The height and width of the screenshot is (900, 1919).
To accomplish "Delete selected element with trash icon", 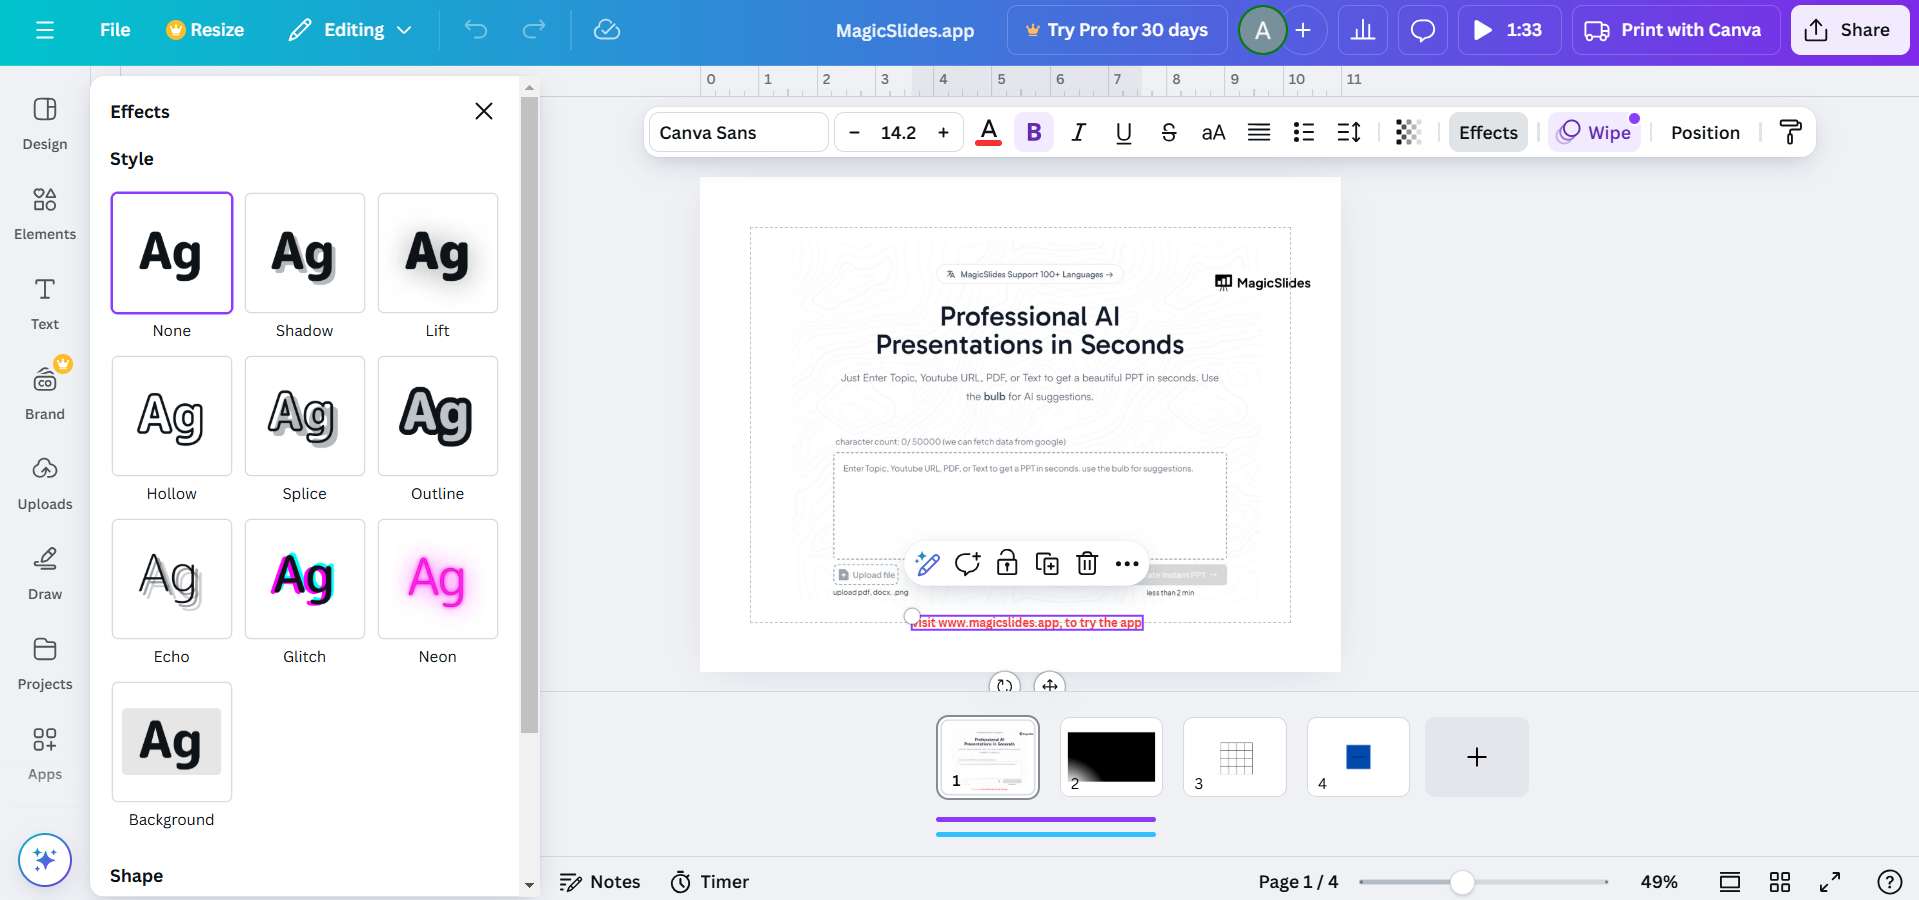I will [x=1087, y=564].
